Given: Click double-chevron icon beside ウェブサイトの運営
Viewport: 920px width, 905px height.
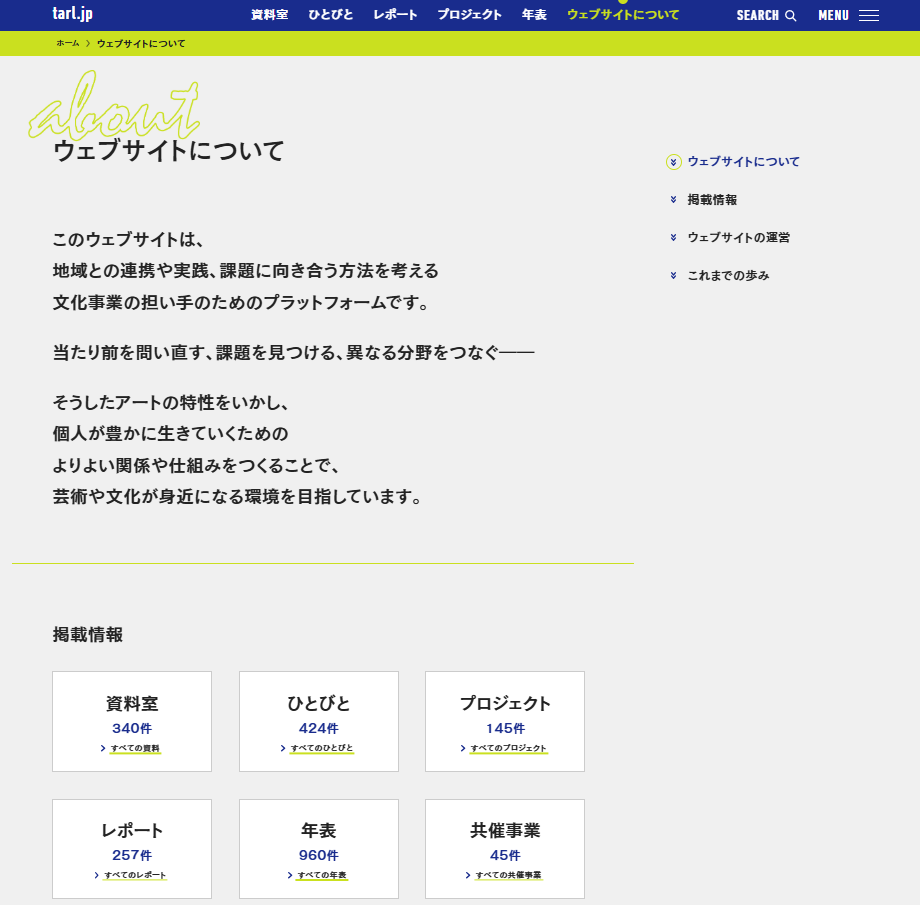Looking at the screenshot, I should [x=674, y=238].
